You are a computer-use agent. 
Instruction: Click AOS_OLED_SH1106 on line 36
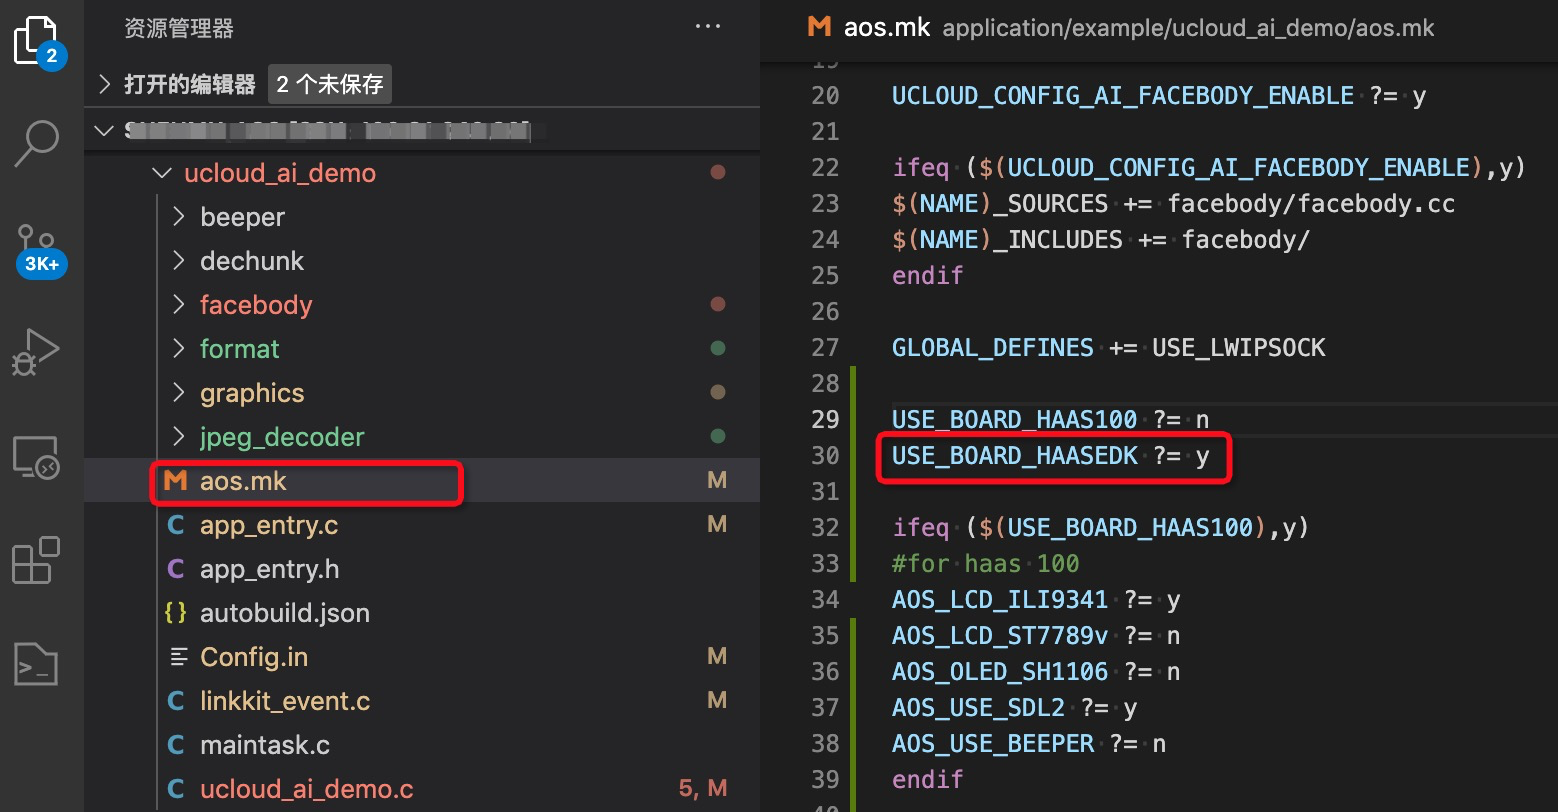tap(1000, 672)
